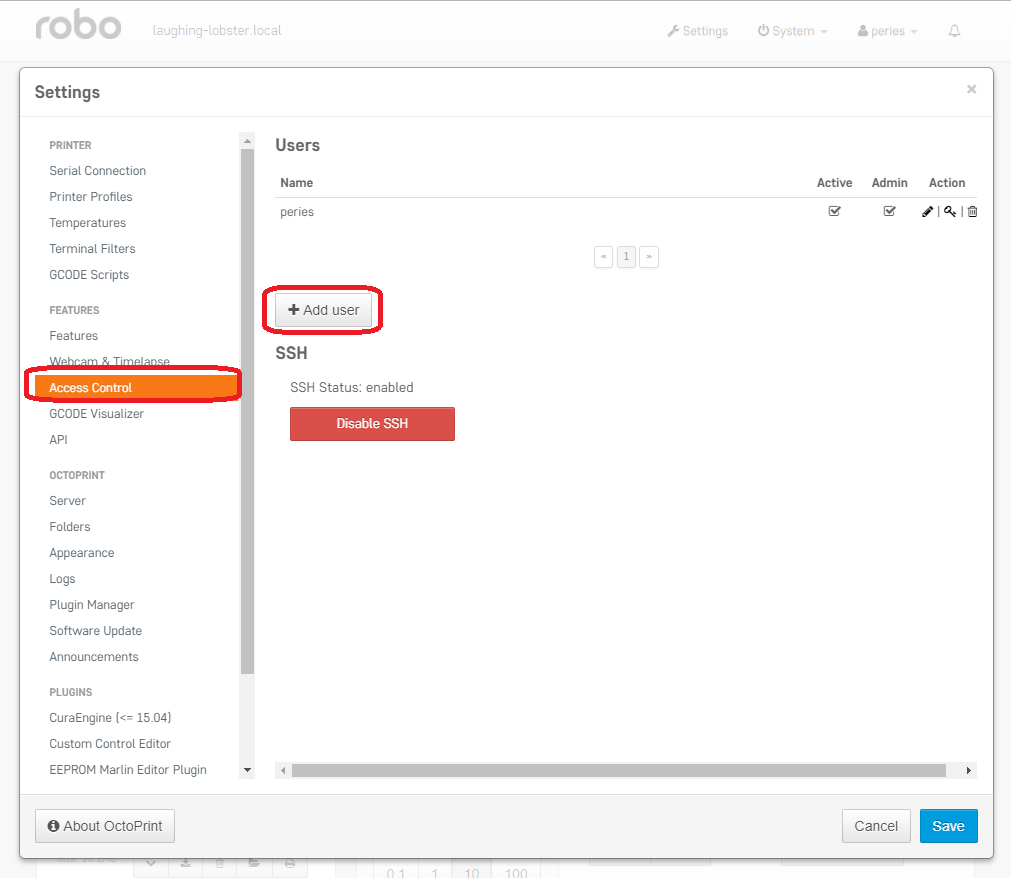
Task: Click the System power icon
Action: pyautogui.click(x=761, y=31)
